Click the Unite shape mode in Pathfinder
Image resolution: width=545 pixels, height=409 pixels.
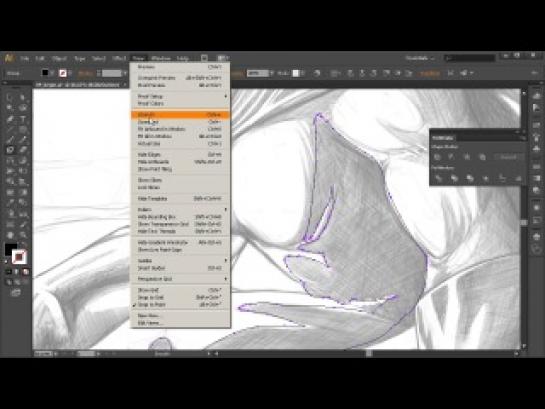(x=437, y=157)
